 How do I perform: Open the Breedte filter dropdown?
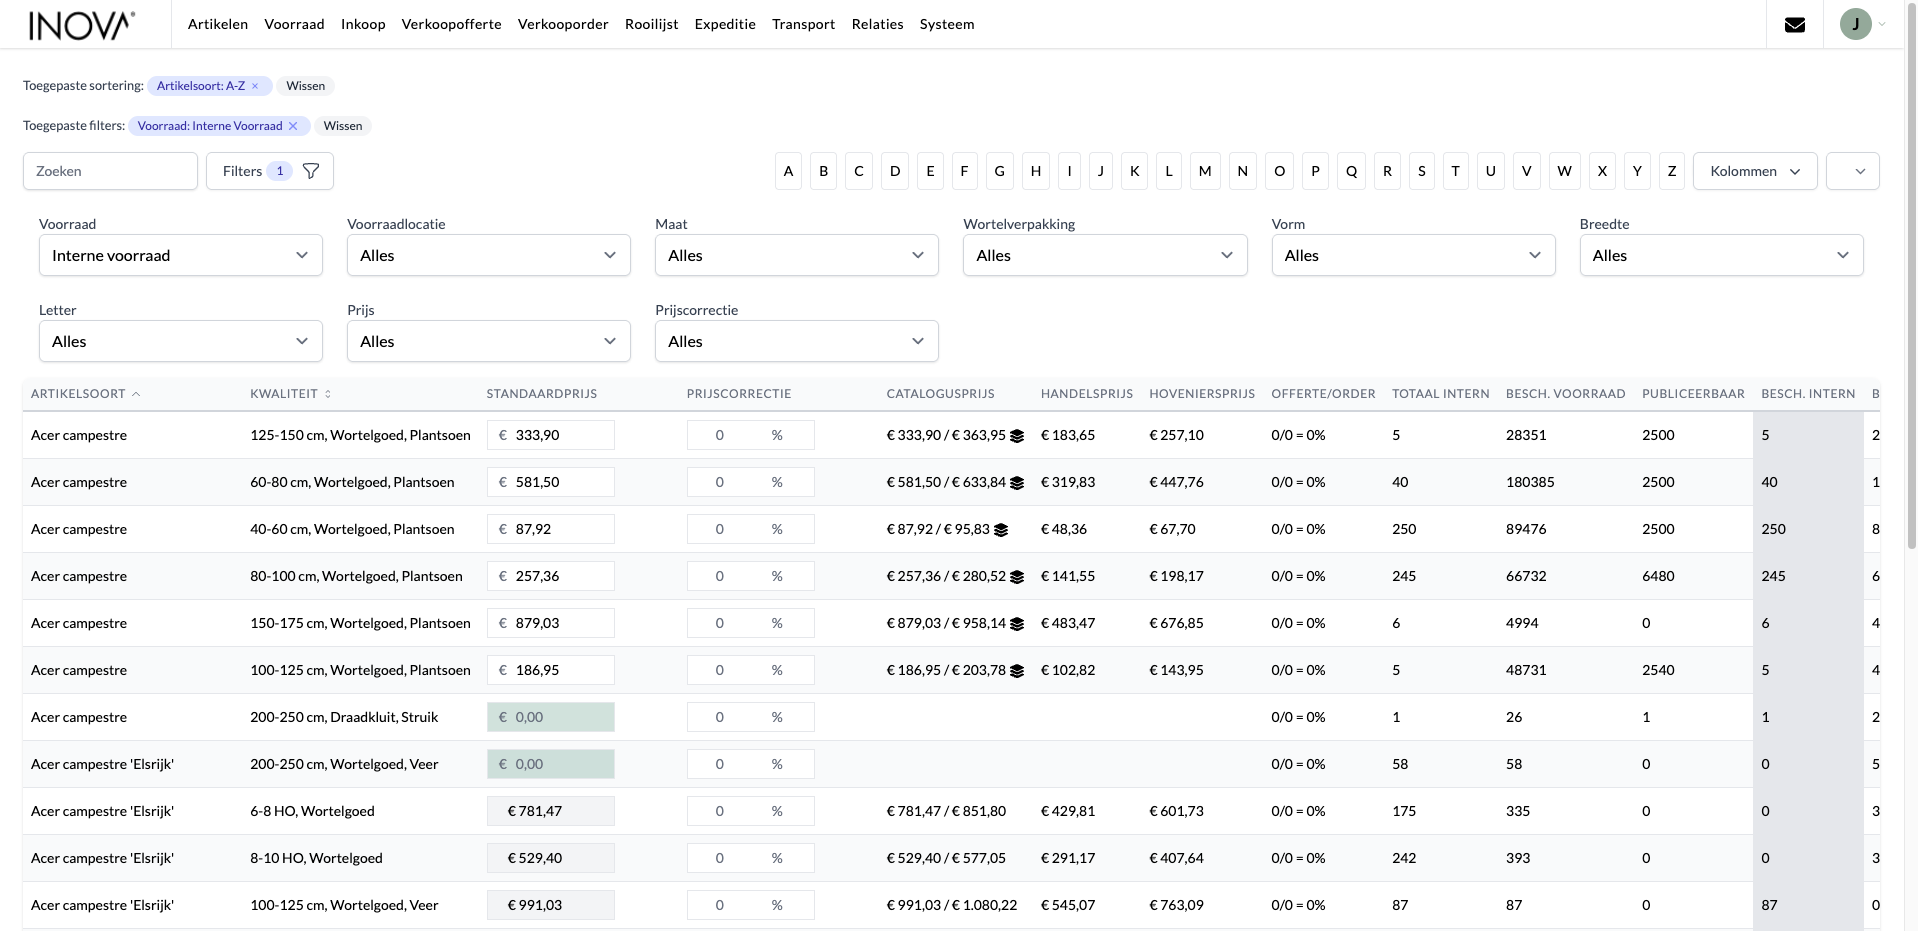tap(1722, 255)
